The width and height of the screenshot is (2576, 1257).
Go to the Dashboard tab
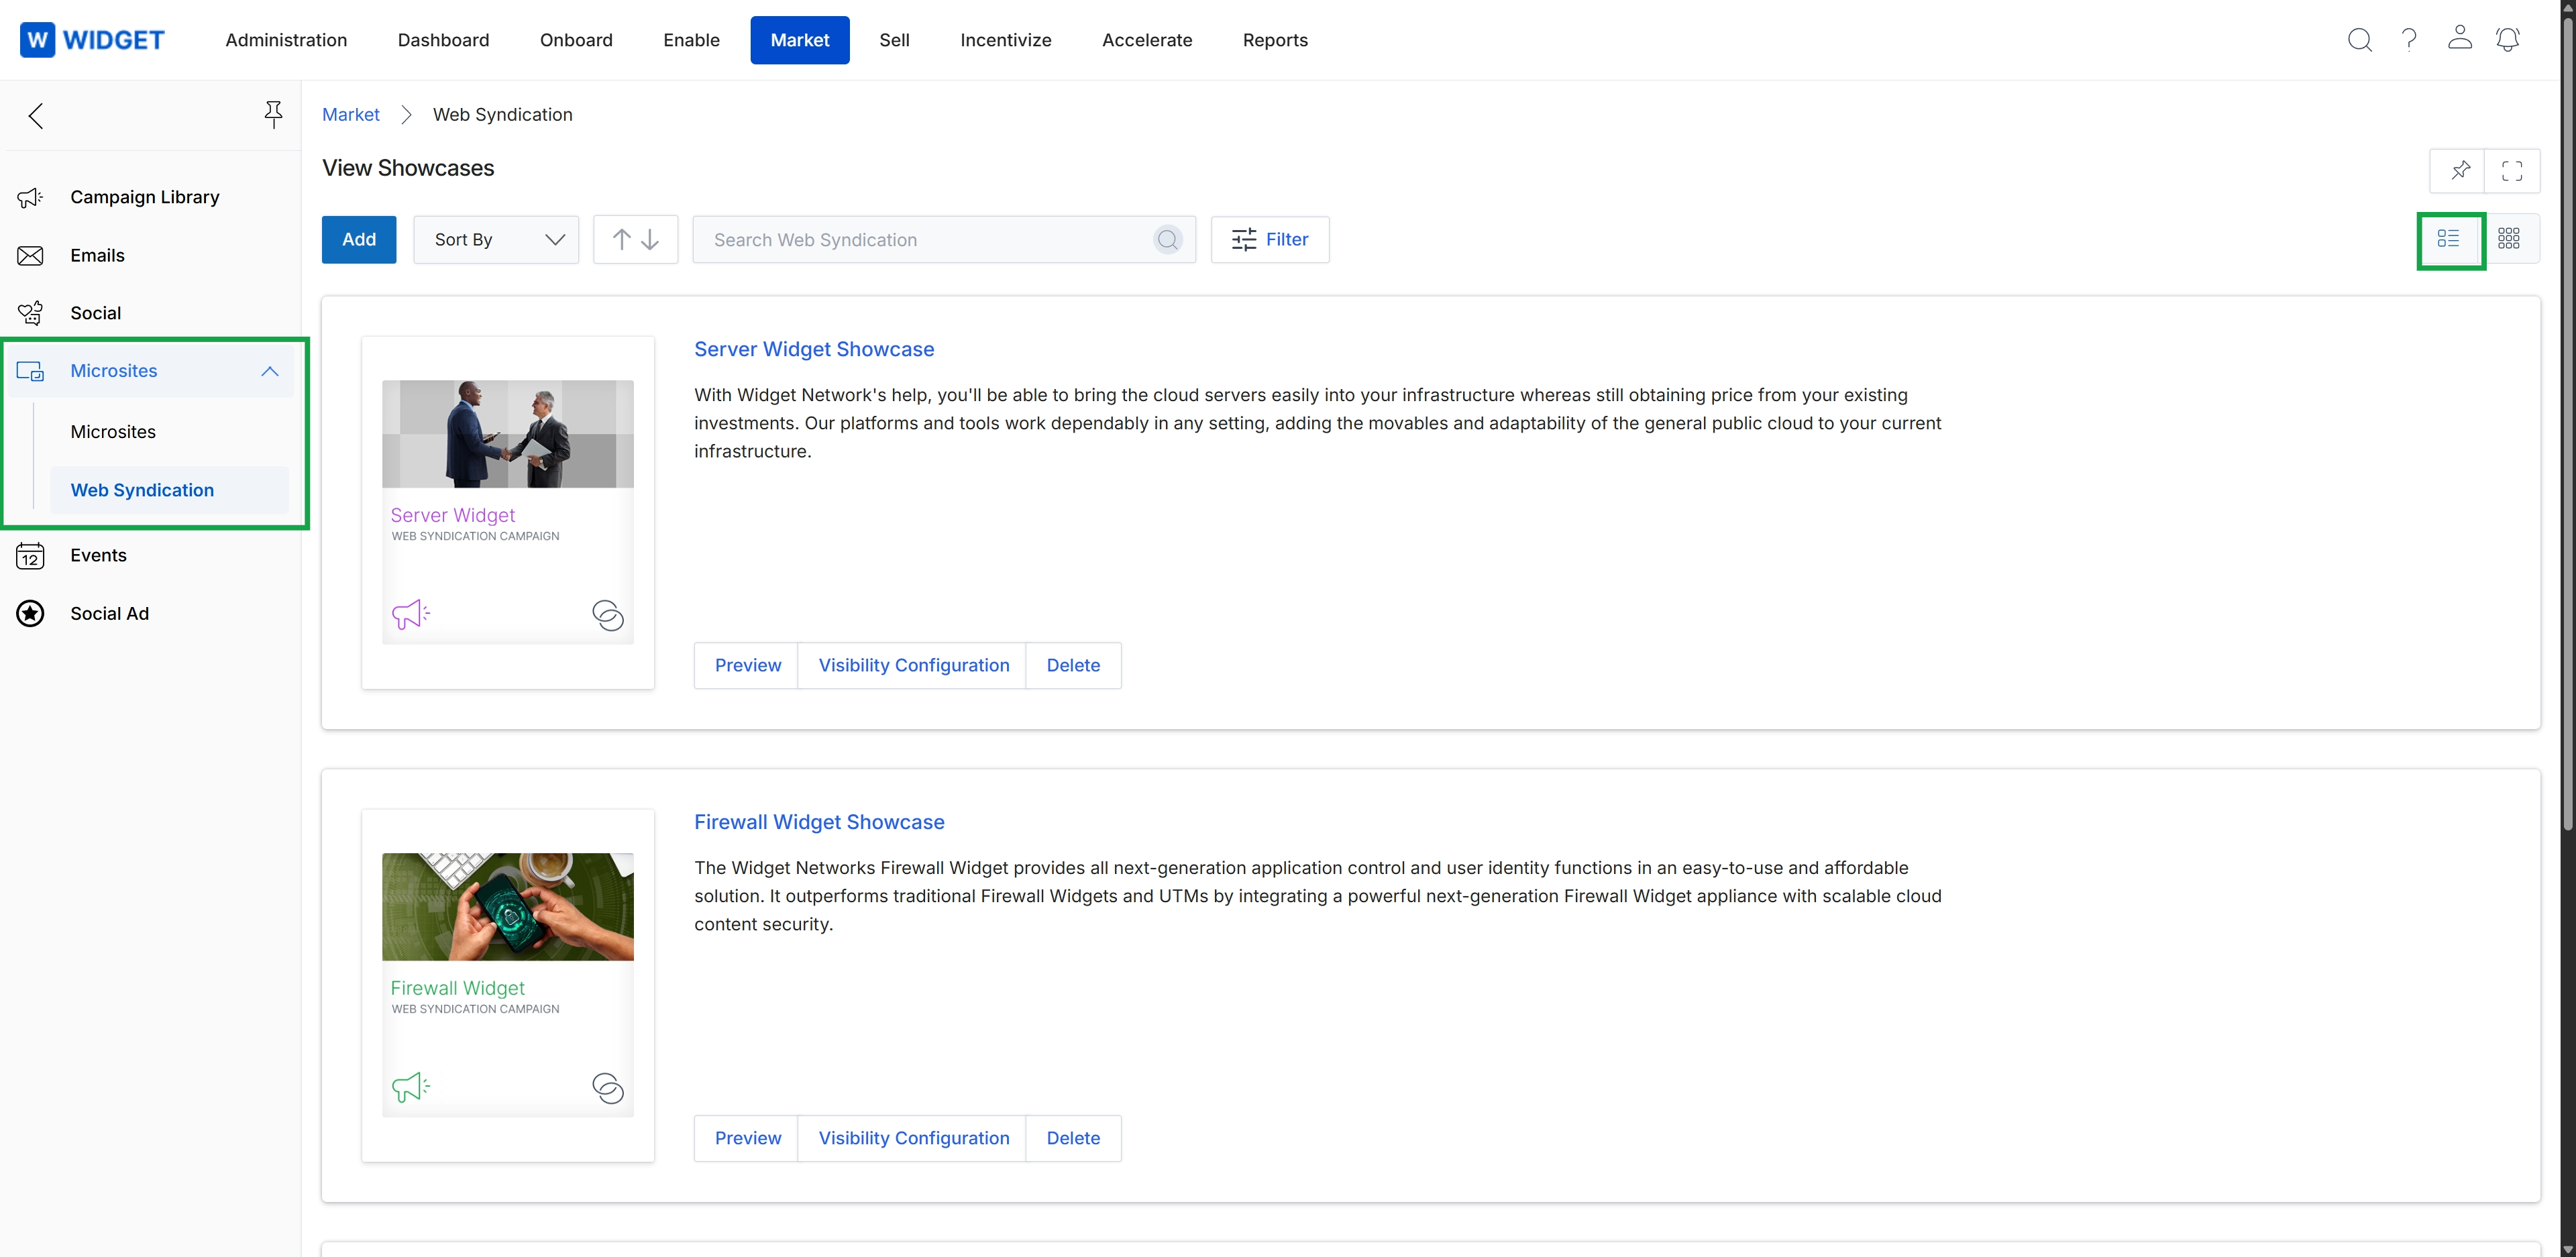click(x=443, y=40)
